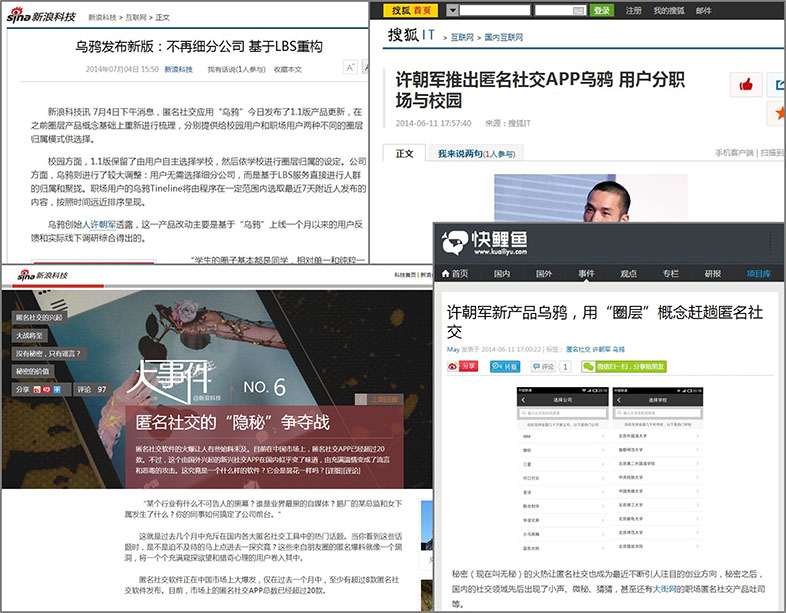Click the red thumbs-up like icon on the Sohu article

pyautogui.click(x=746, y=84)
